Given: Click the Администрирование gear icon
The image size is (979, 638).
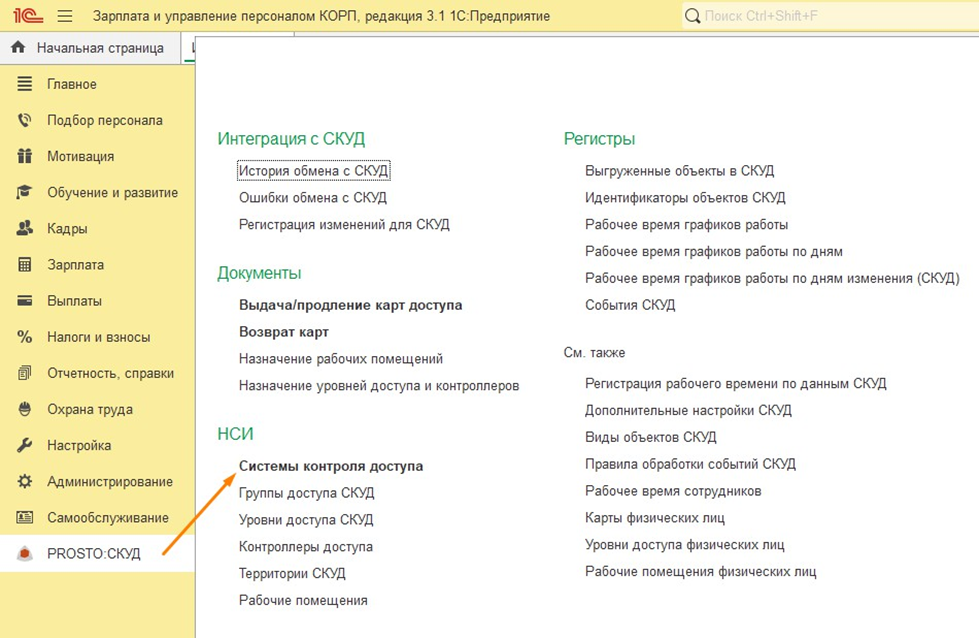Looking at the screenshot, I should click(x=24, y=481).
